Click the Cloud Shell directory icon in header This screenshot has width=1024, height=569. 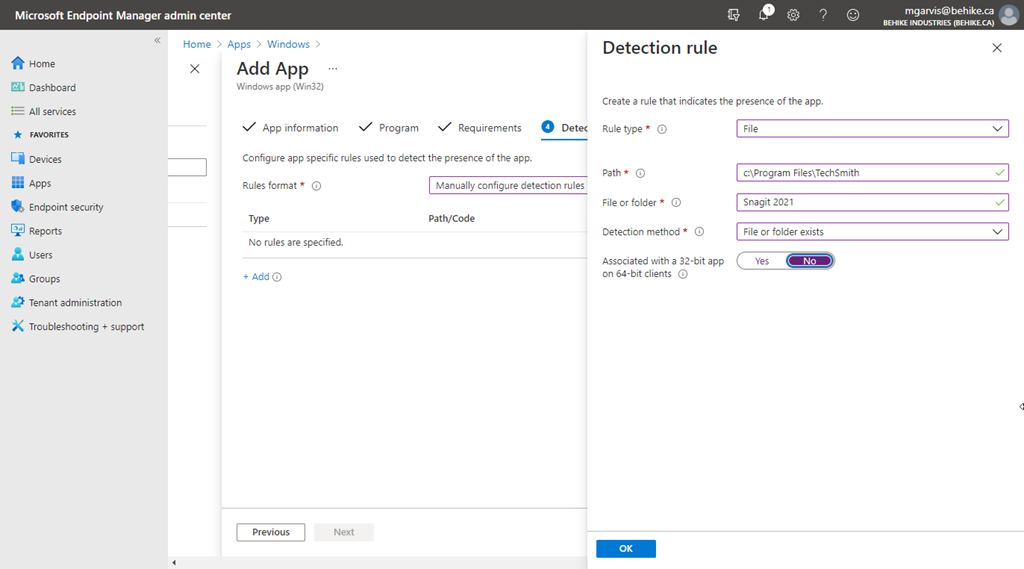pyautogui.click(x=734, y=15)
